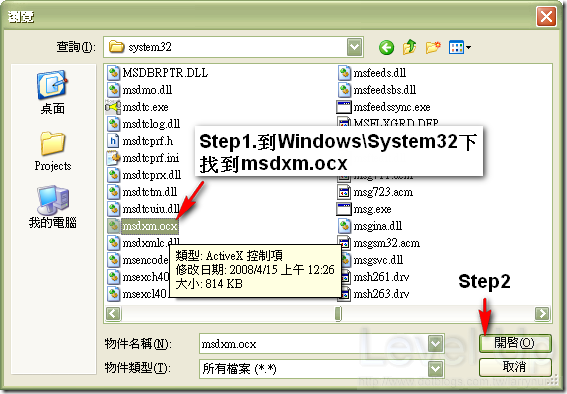Go back with the green arrow icon

pyautogui.click(x=386, y=47)
